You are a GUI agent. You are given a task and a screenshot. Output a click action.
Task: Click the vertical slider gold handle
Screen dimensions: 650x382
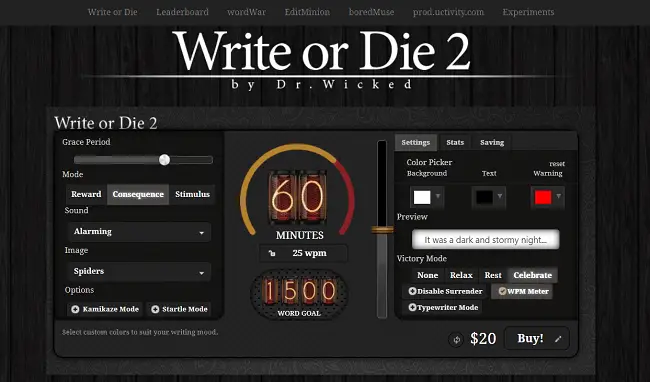click(x=382, y=230)
